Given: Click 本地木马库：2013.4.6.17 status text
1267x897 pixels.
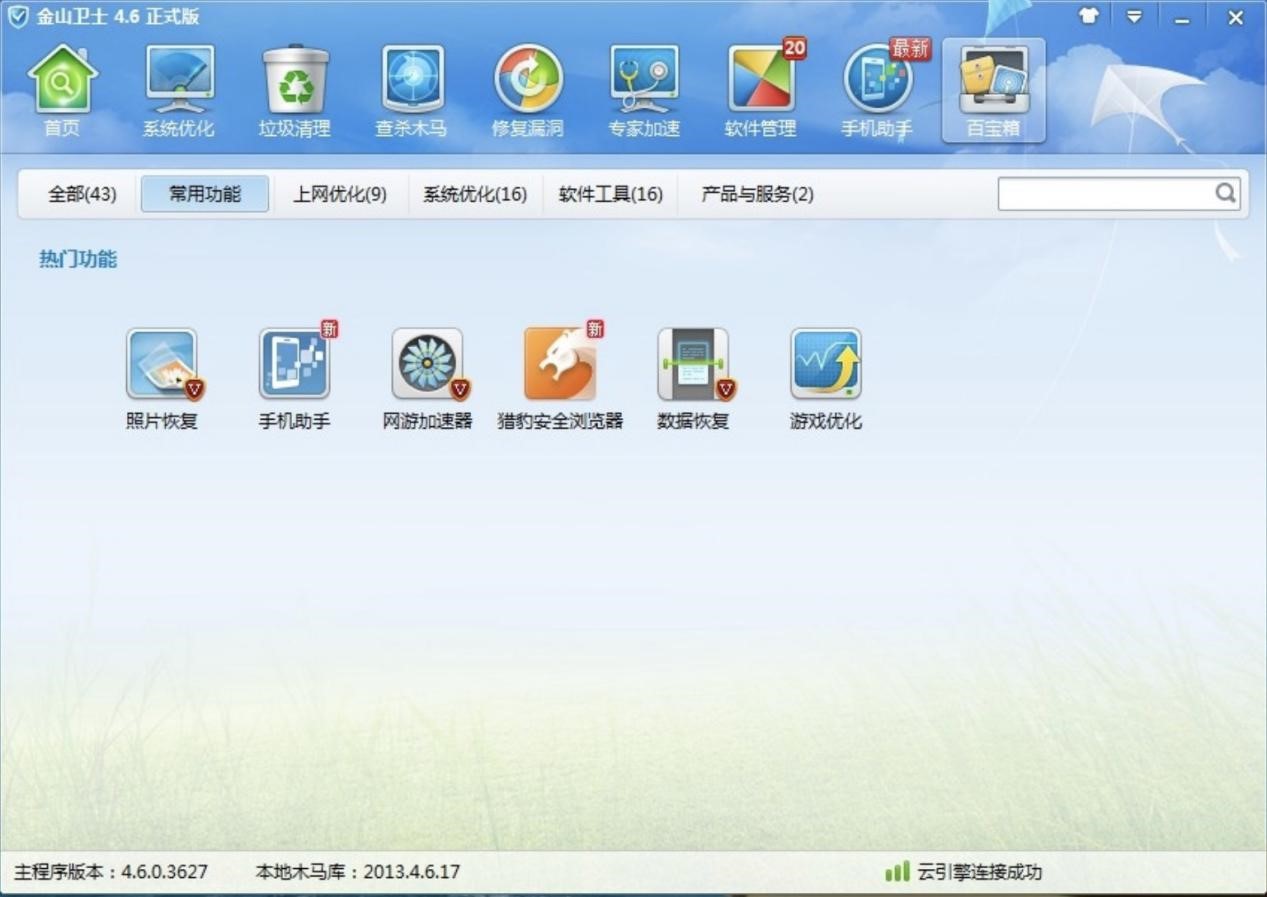Looking at the screenshot, I should [358, 872].
